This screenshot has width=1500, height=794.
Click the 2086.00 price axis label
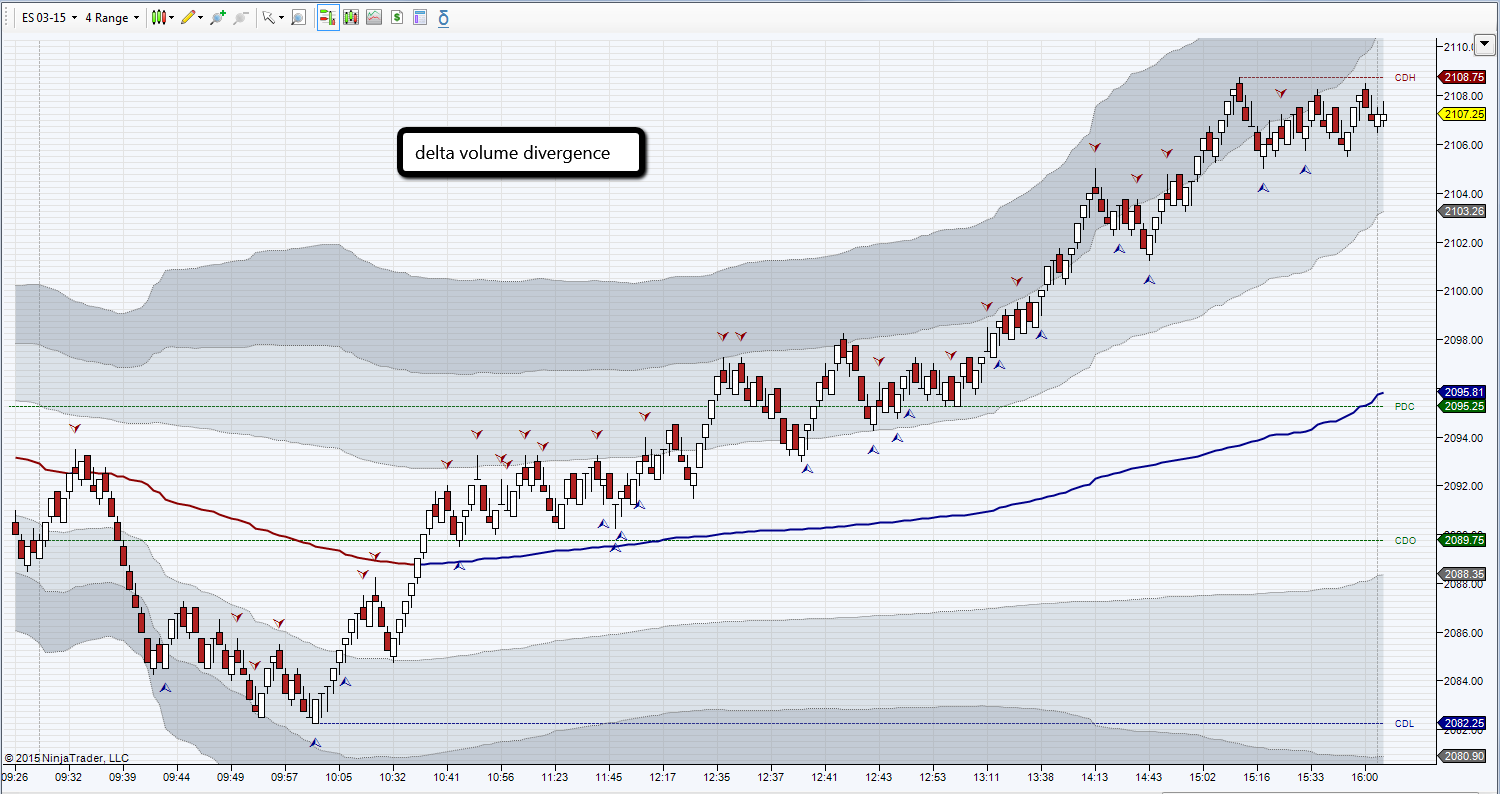click(x=1461, y=632)
